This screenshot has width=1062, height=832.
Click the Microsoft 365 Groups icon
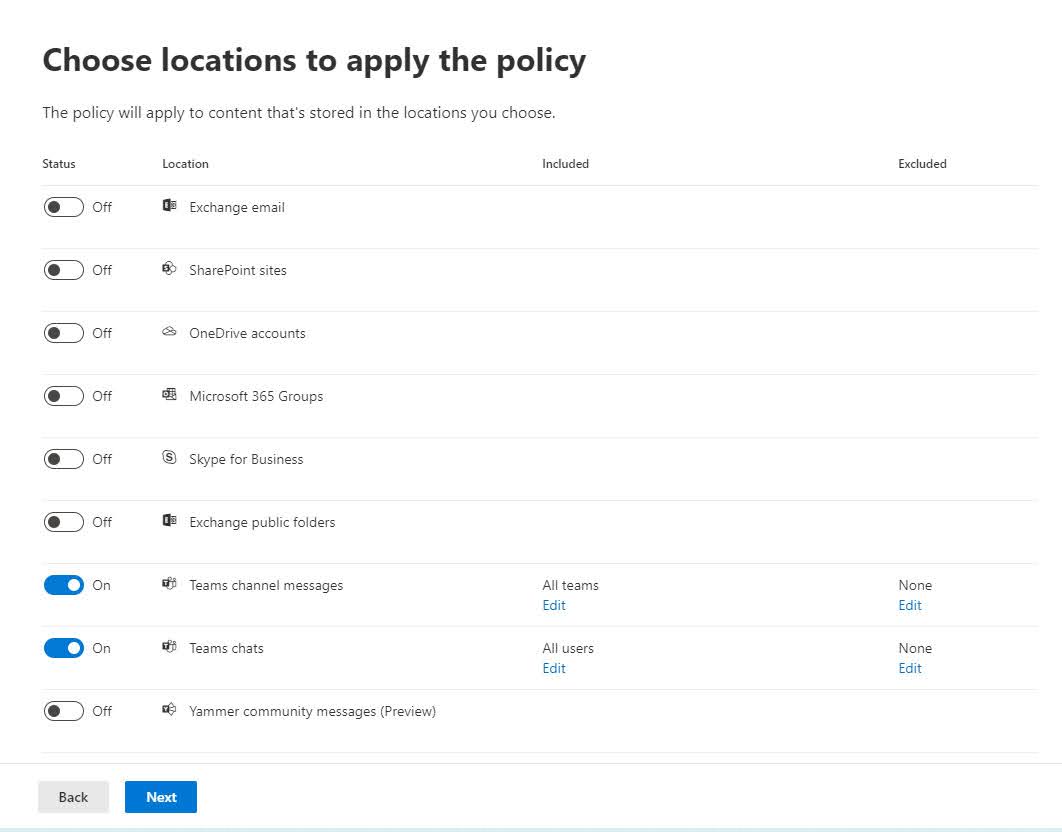pos(169,396)
